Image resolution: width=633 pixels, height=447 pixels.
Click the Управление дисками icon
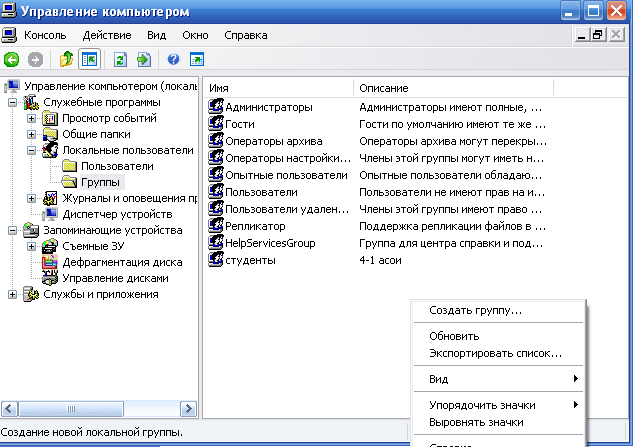[x=50, y=278]
